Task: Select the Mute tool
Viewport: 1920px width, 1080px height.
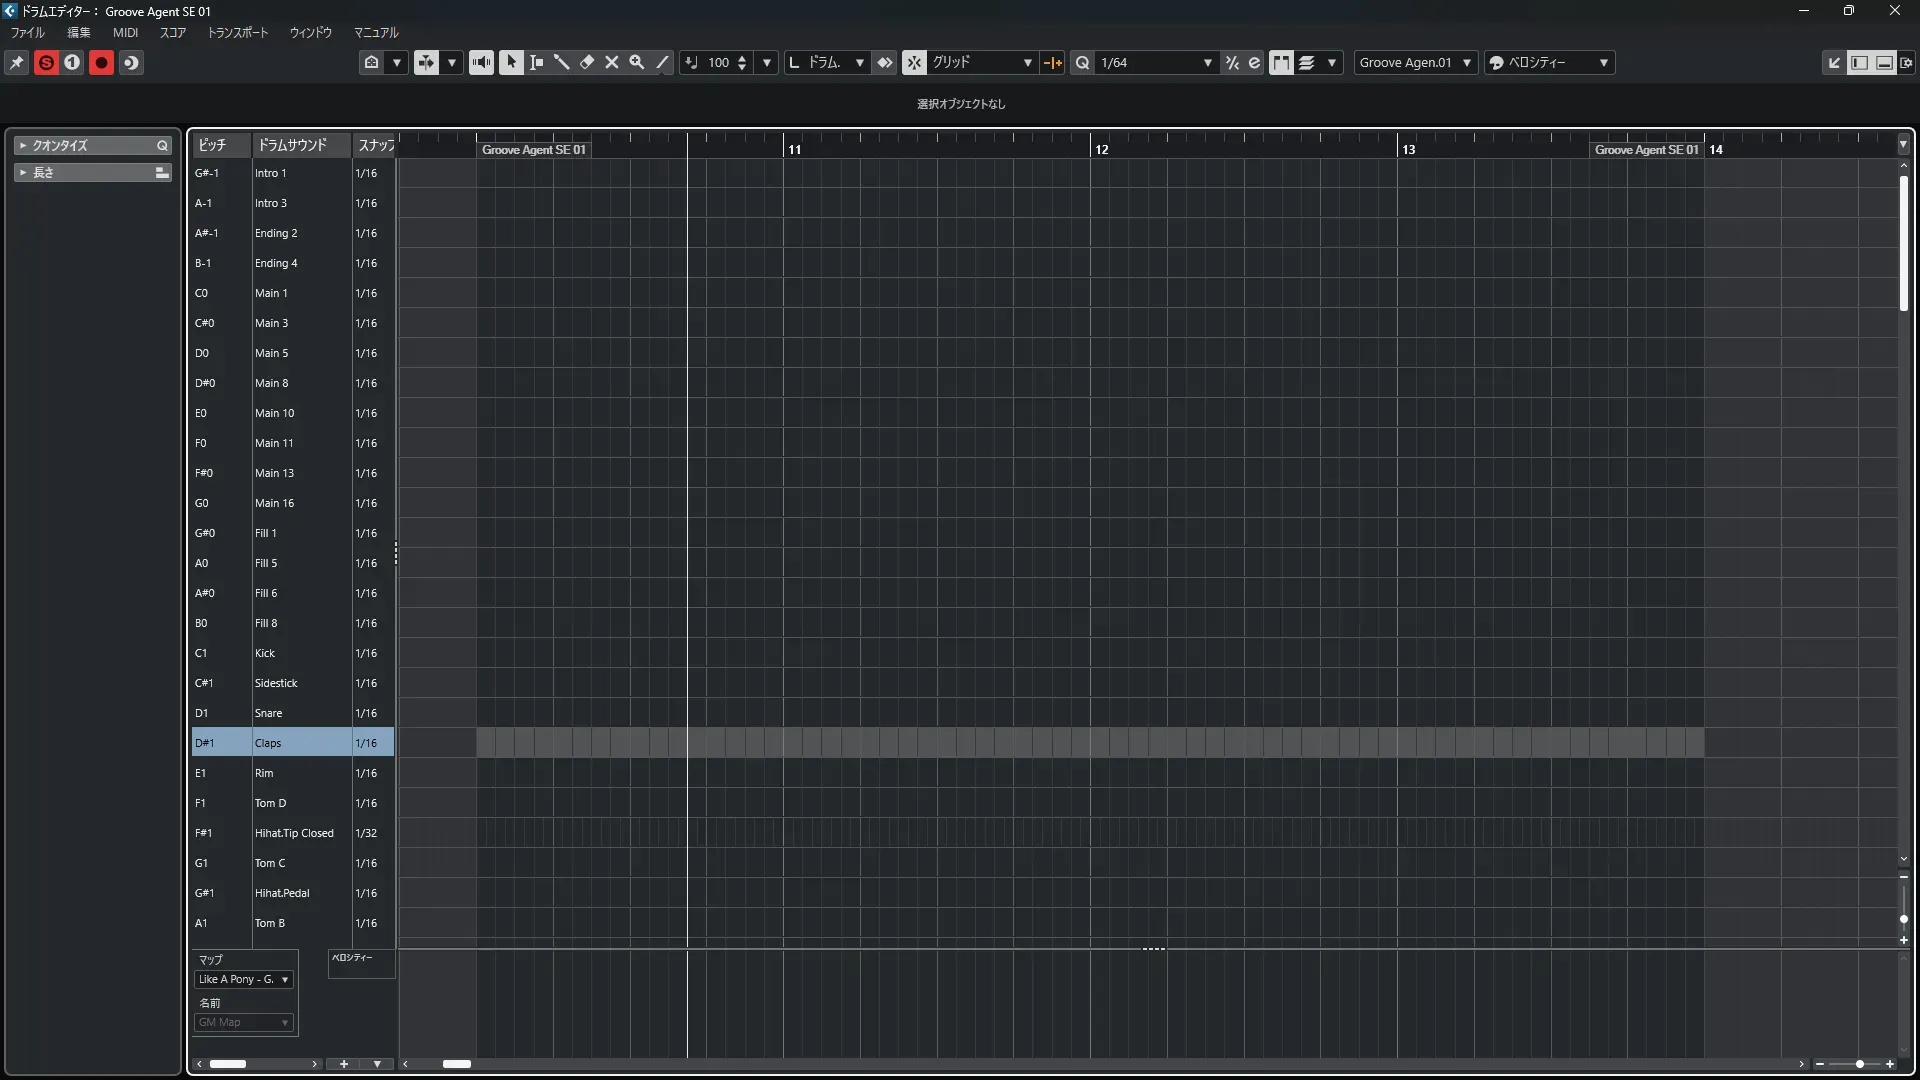Action: click(x=612, y=62)
